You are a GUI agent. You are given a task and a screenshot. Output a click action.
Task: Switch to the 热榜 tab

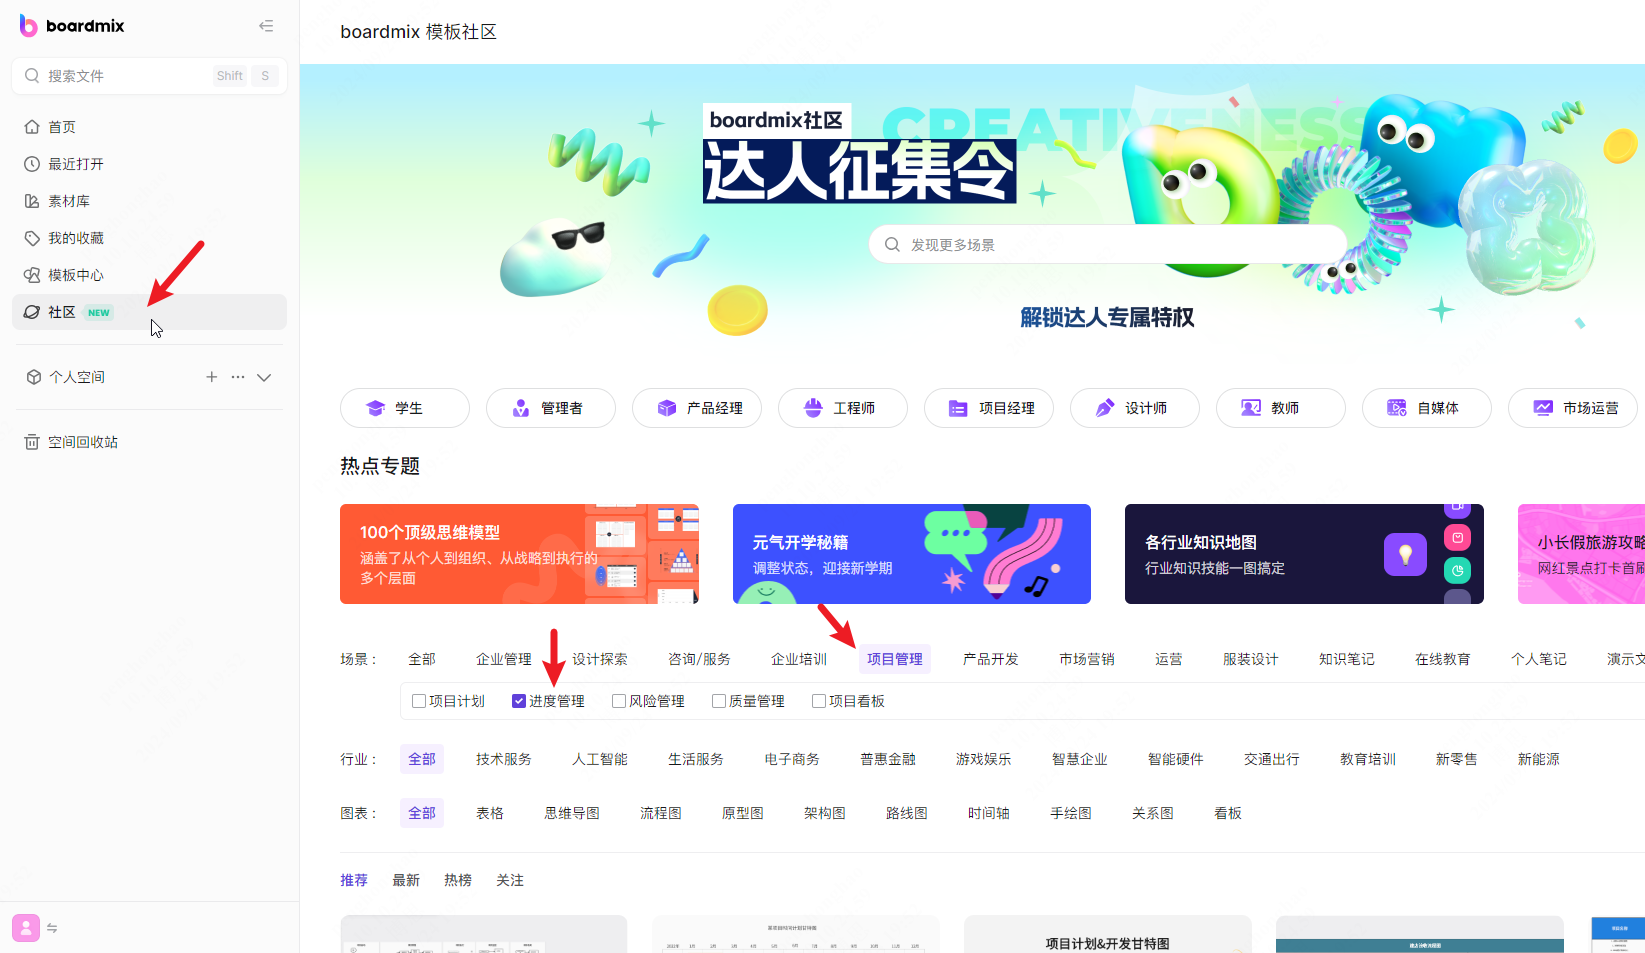tap(458, 880)
